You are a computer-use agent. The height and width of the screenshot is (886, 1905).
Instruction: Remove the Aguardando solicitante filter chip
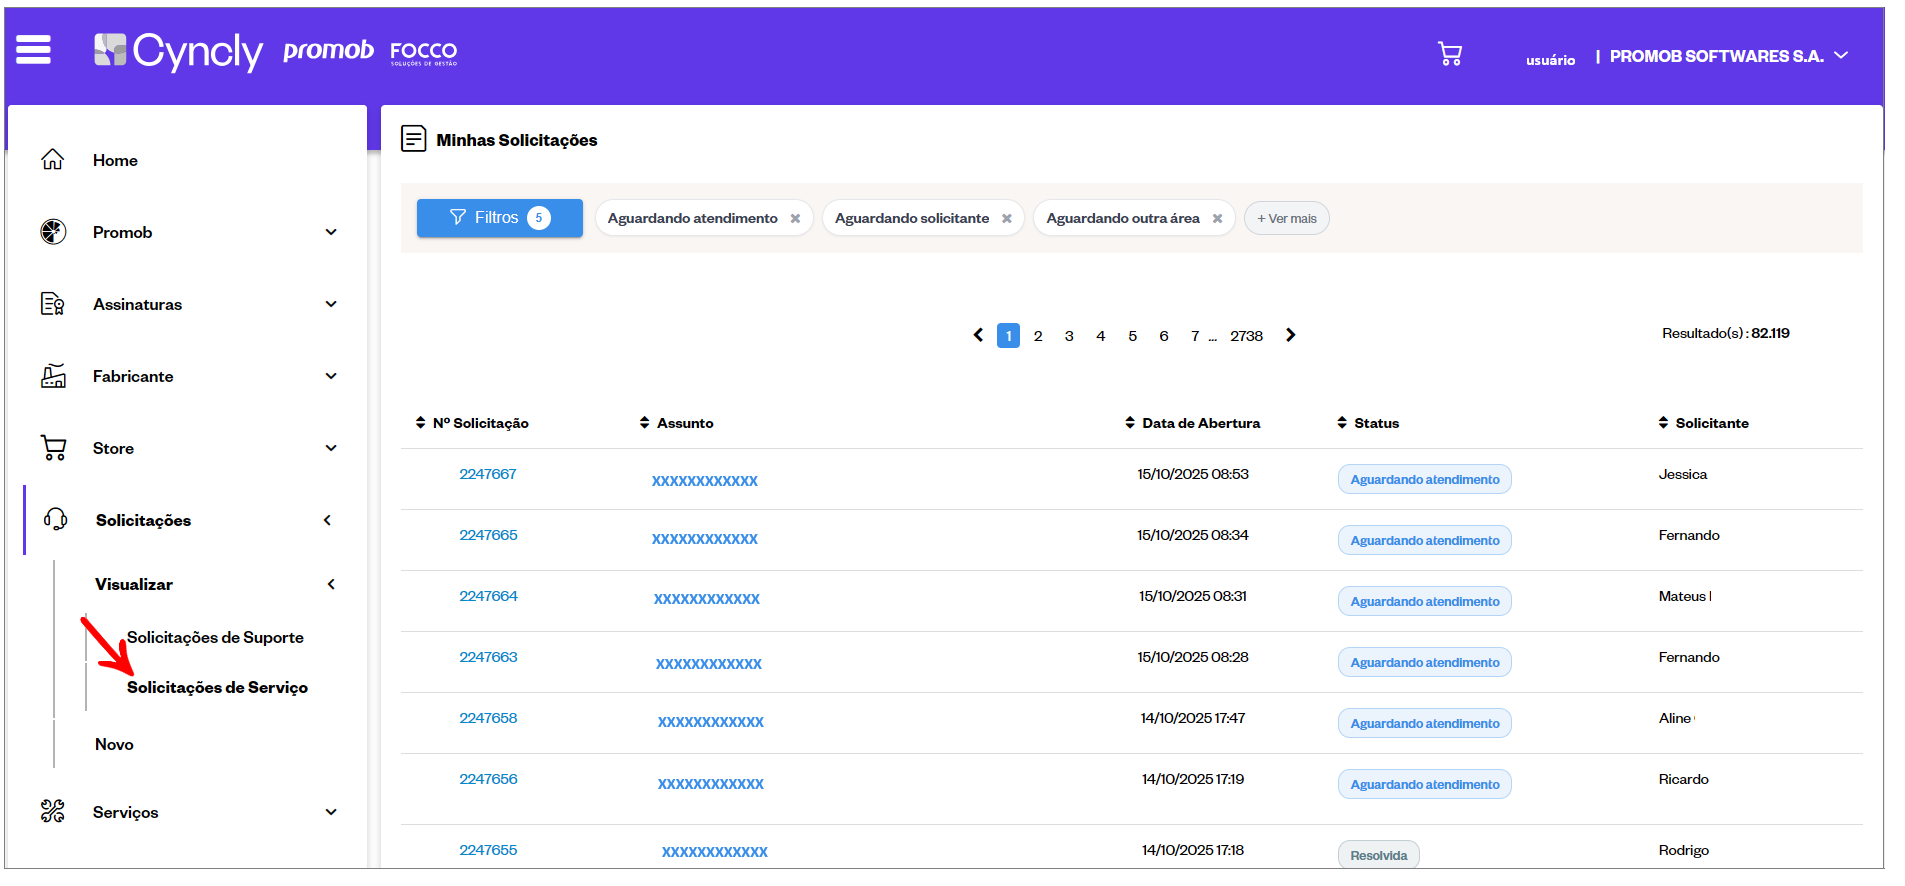[x=1006, y=219]
